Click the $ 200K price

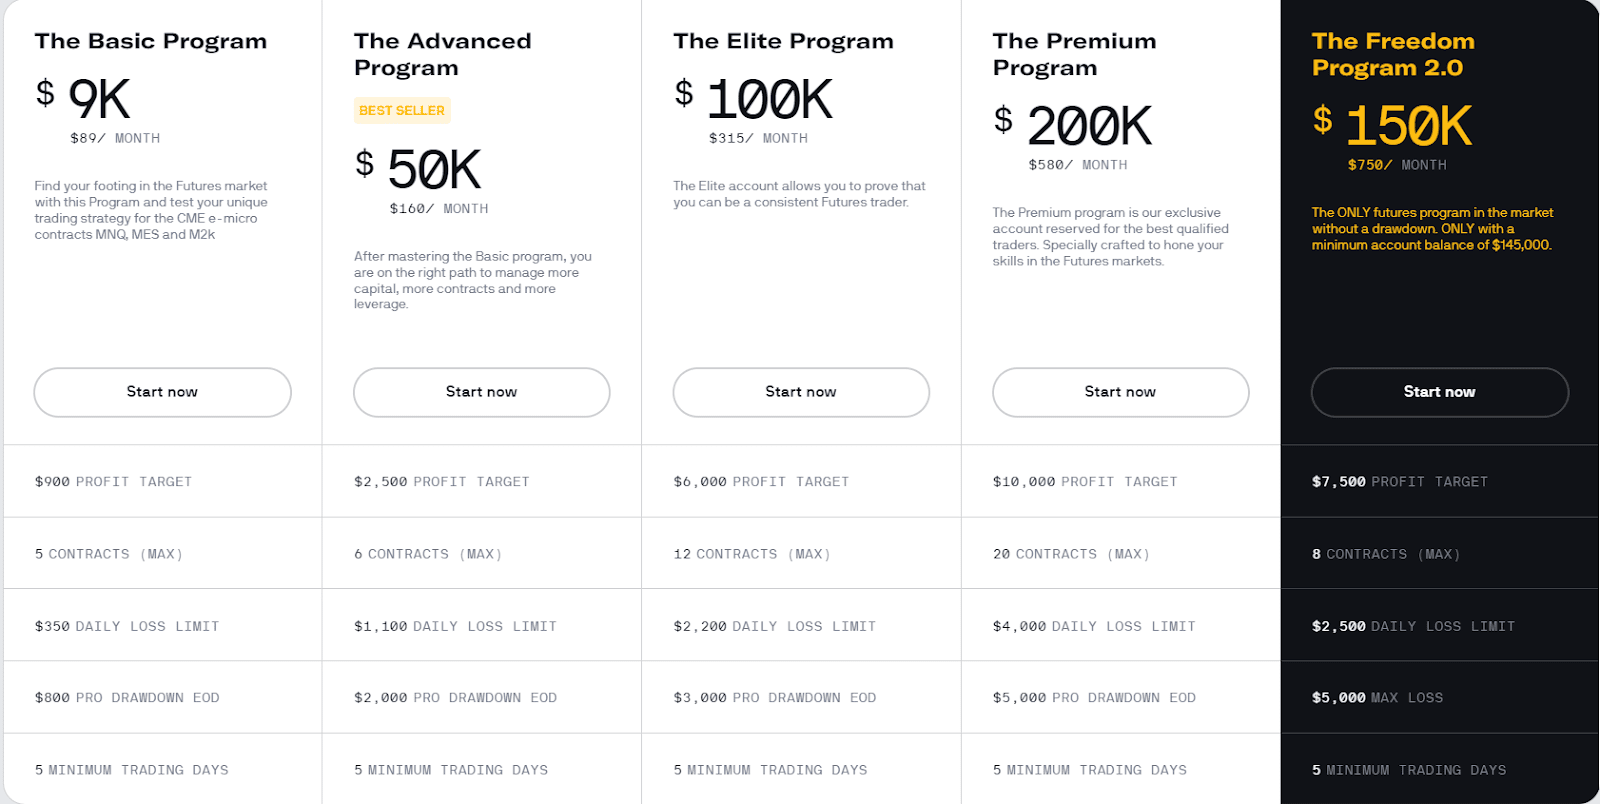coord(1072,125)
